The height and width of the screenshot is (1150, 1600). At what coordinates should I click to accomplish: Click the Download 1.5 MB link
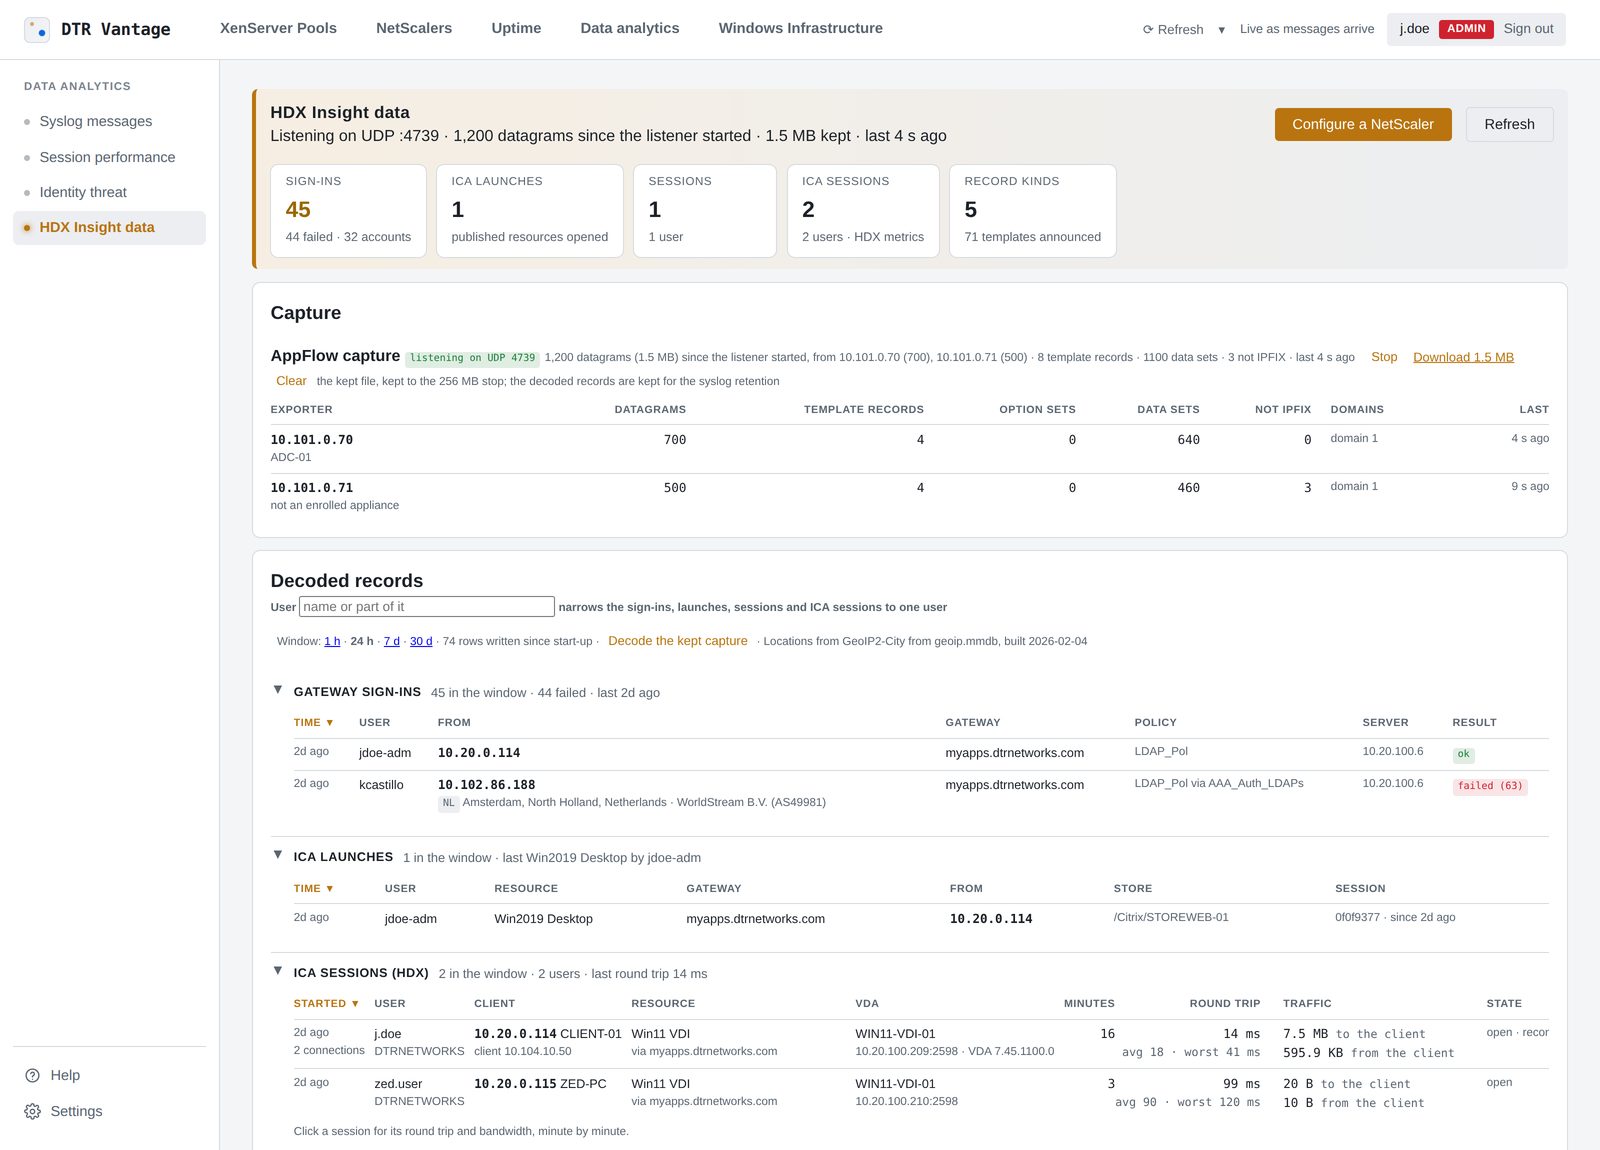(1463, 357)
